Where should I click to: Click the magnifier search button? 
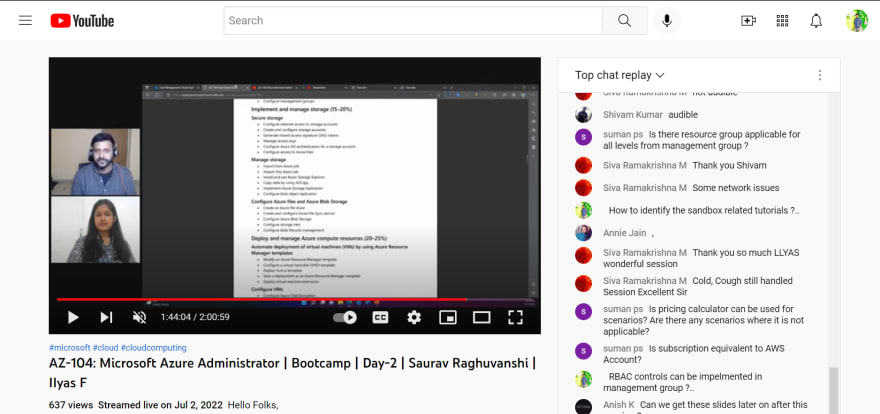point(625,21)
